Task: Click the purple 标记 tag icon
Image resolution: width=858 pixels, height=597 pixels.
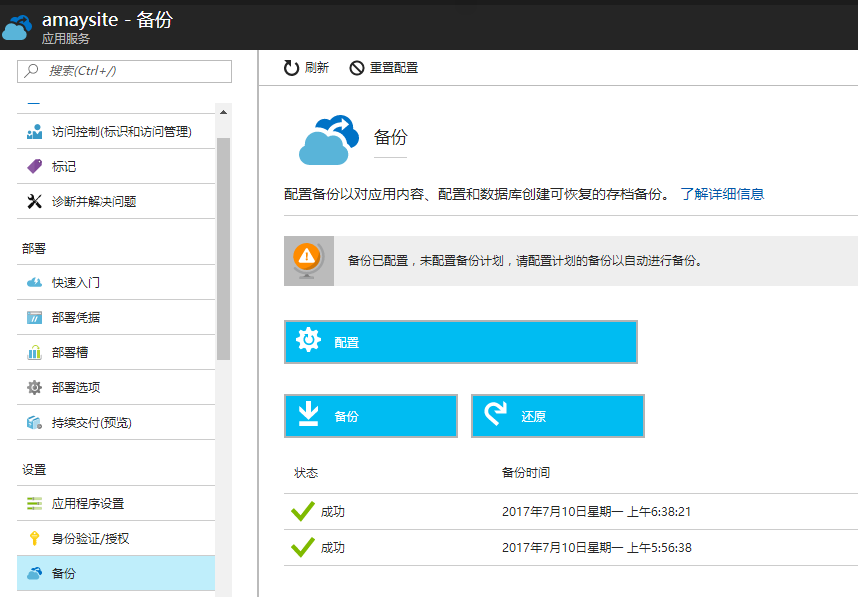Action: coord(35,166)
